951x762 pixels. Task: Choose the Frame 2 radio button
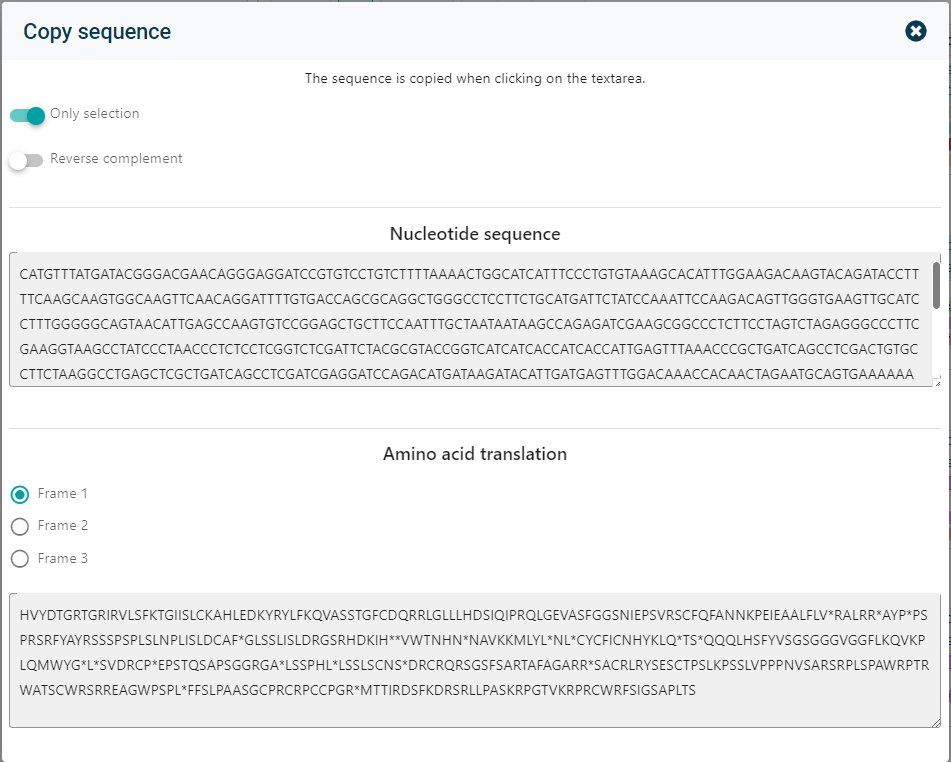pyautogui.click(x=19, y=526)
